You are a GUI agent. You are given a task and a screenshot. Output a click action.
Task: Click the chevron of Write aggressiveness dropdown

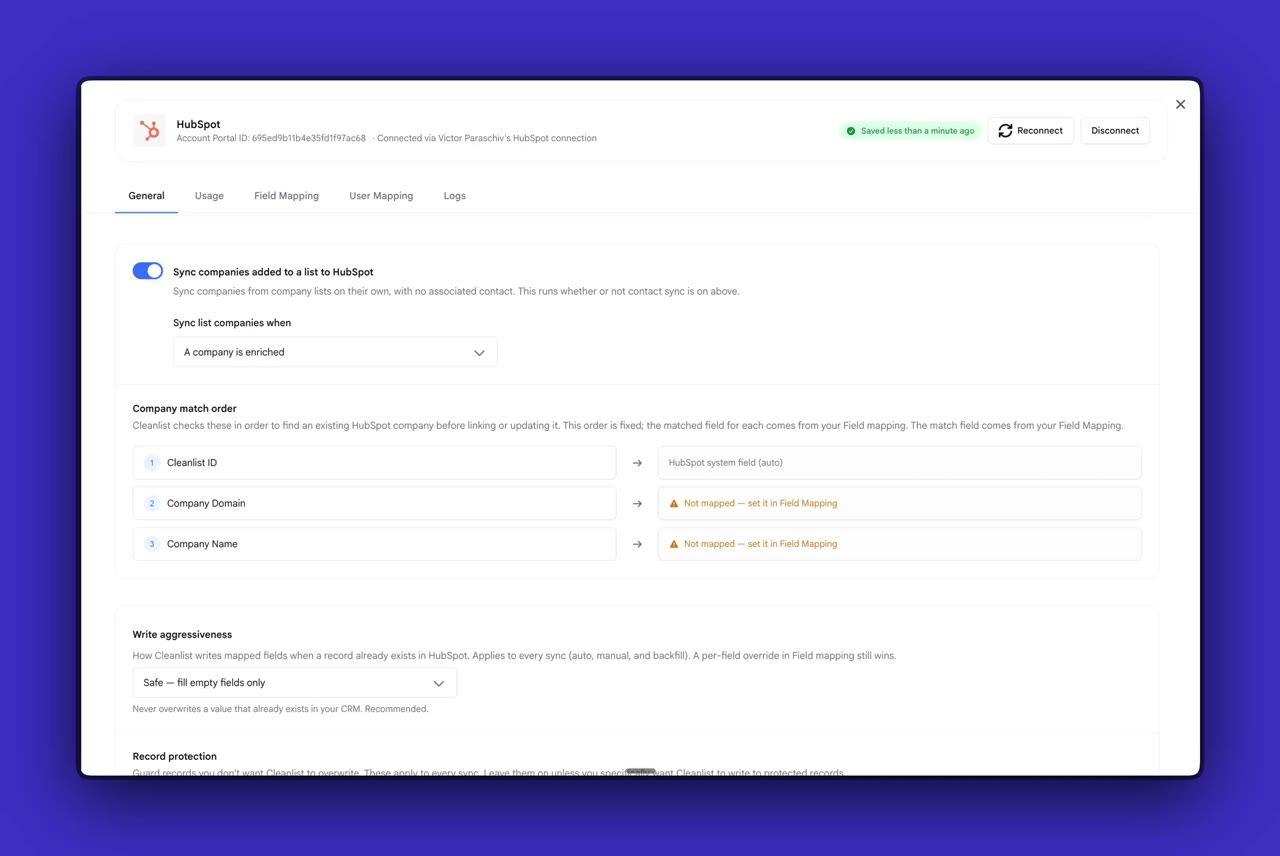tap(439, 684)
